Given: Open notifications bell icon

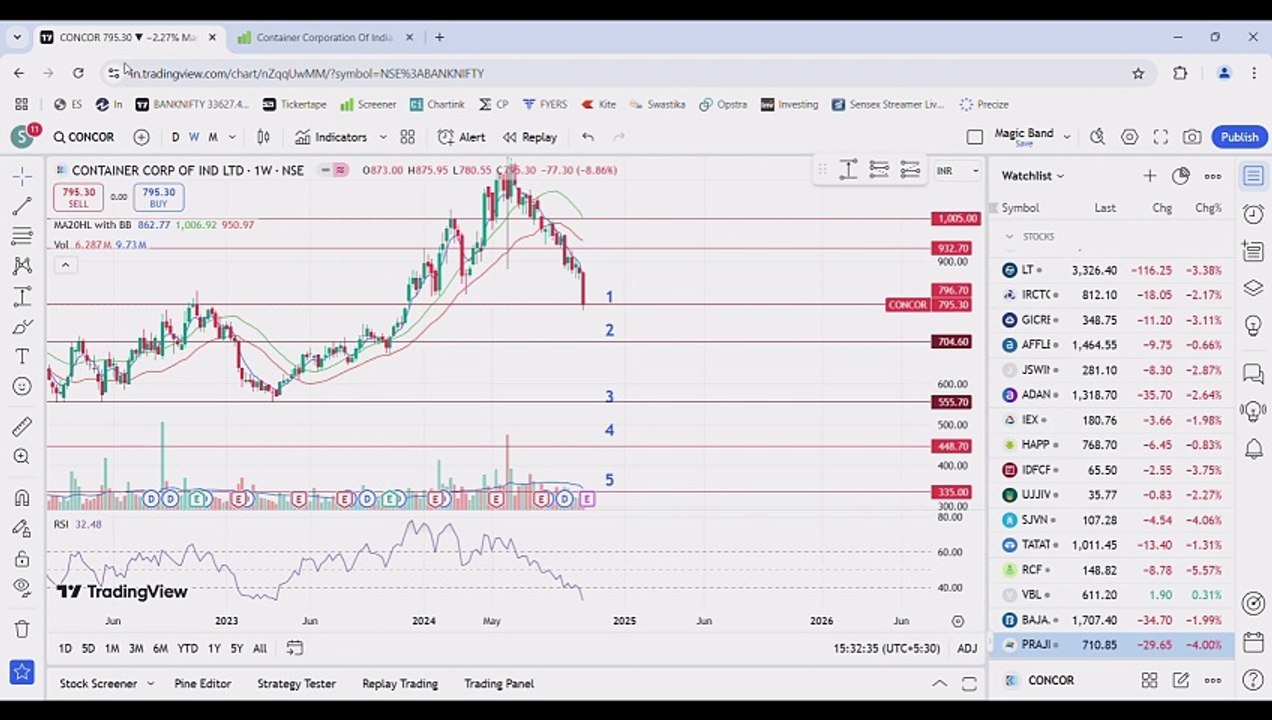Looking at the screenshot, I should [1253, 449].
